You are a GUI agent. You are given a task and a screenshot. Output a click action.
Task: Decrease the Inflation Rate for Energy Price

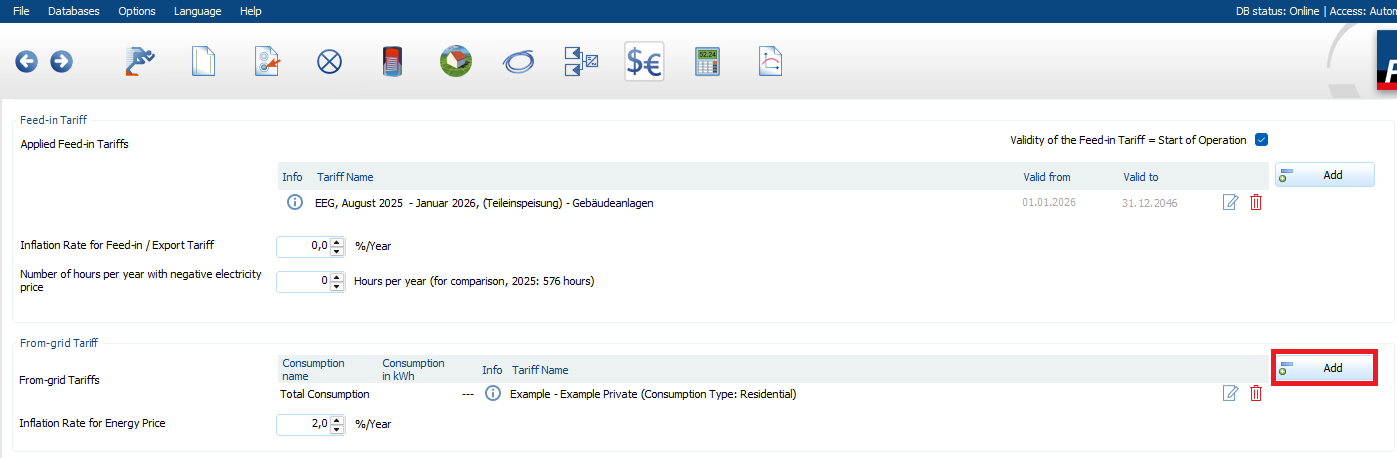(337, 429)
